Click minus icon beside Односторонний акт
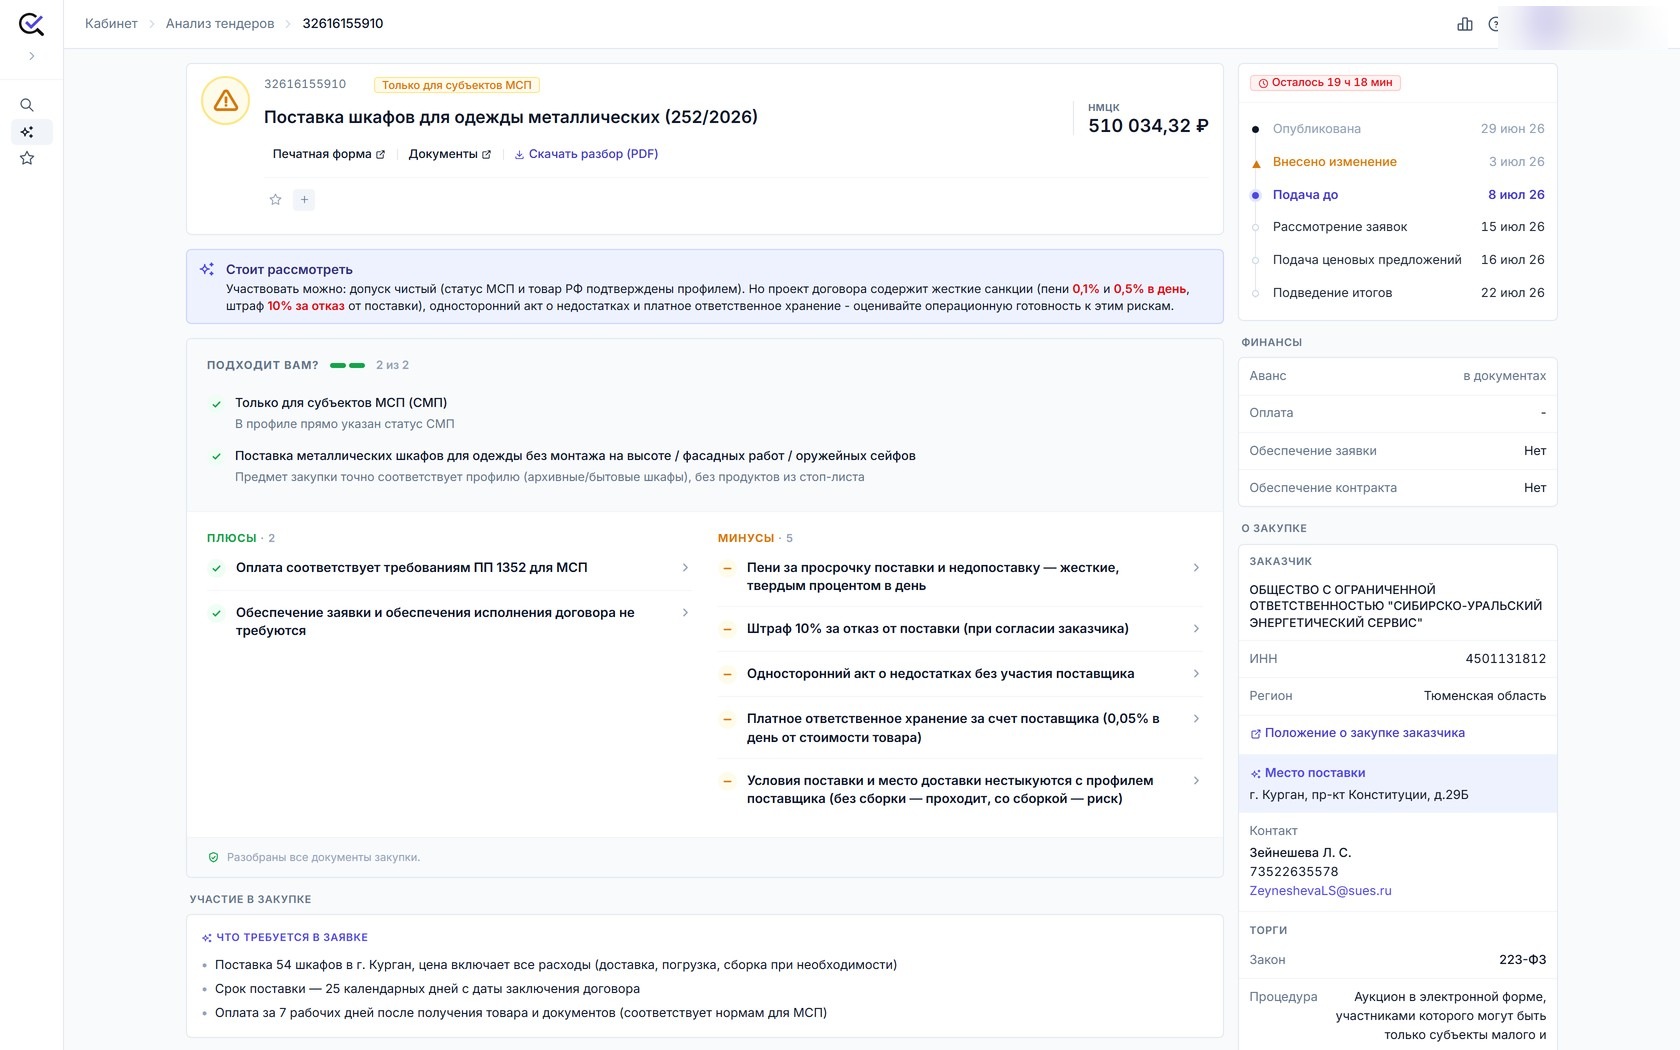Image resolution: width=1680 pixels, height=1050 pixels. point(727,674)
